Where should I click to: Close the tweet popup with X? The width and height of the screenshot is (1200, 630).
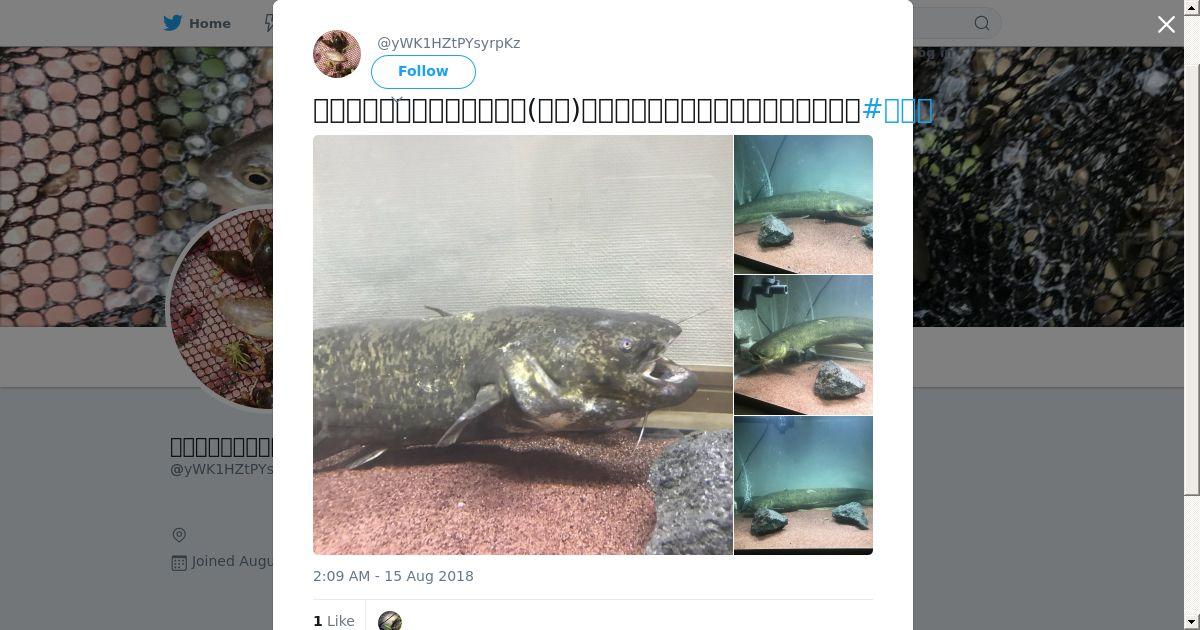(1166, 25)
